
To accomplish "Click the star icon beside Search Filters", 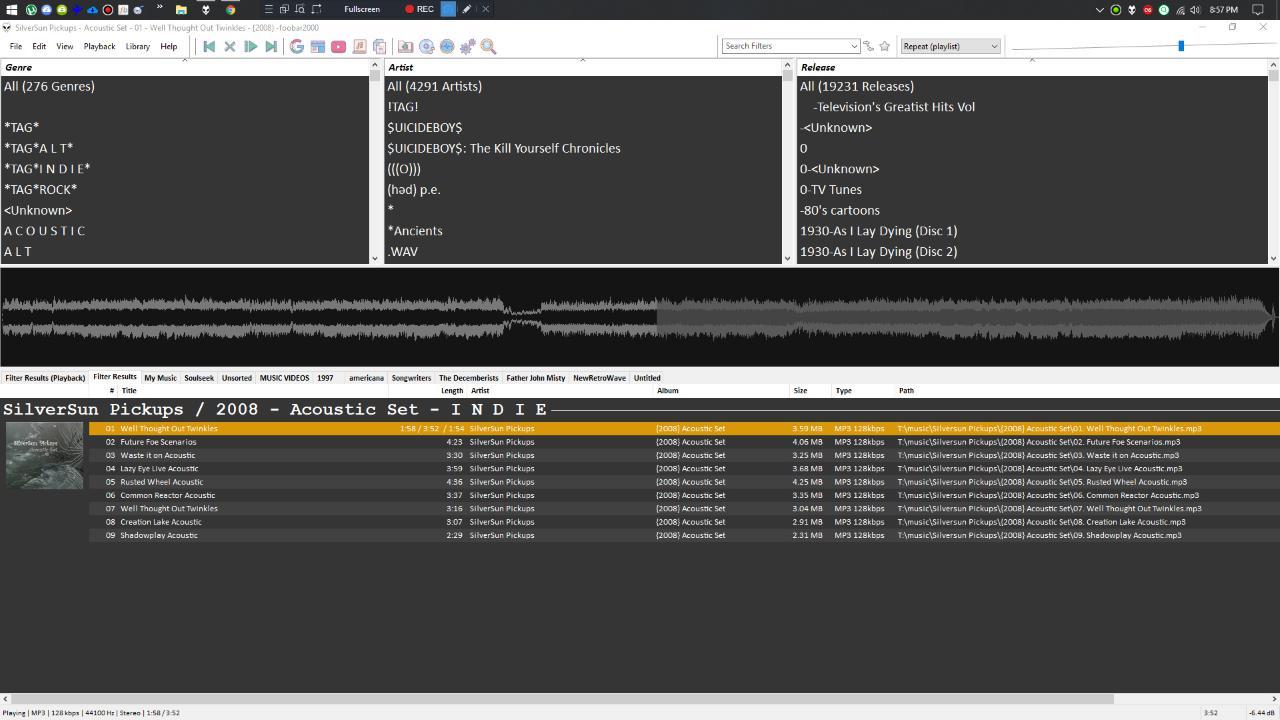I will 884,46.
